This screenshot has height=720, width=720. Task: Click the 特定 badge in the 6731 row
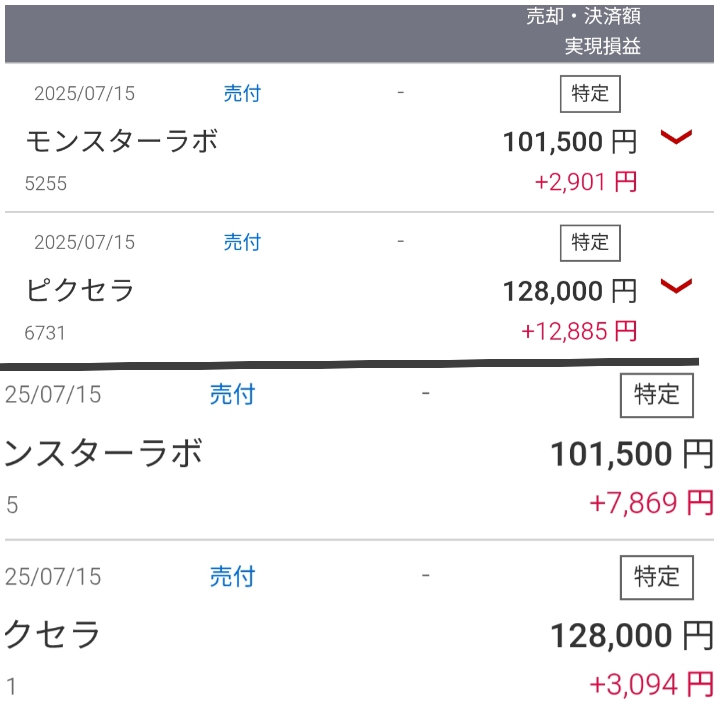click(589, 242)
